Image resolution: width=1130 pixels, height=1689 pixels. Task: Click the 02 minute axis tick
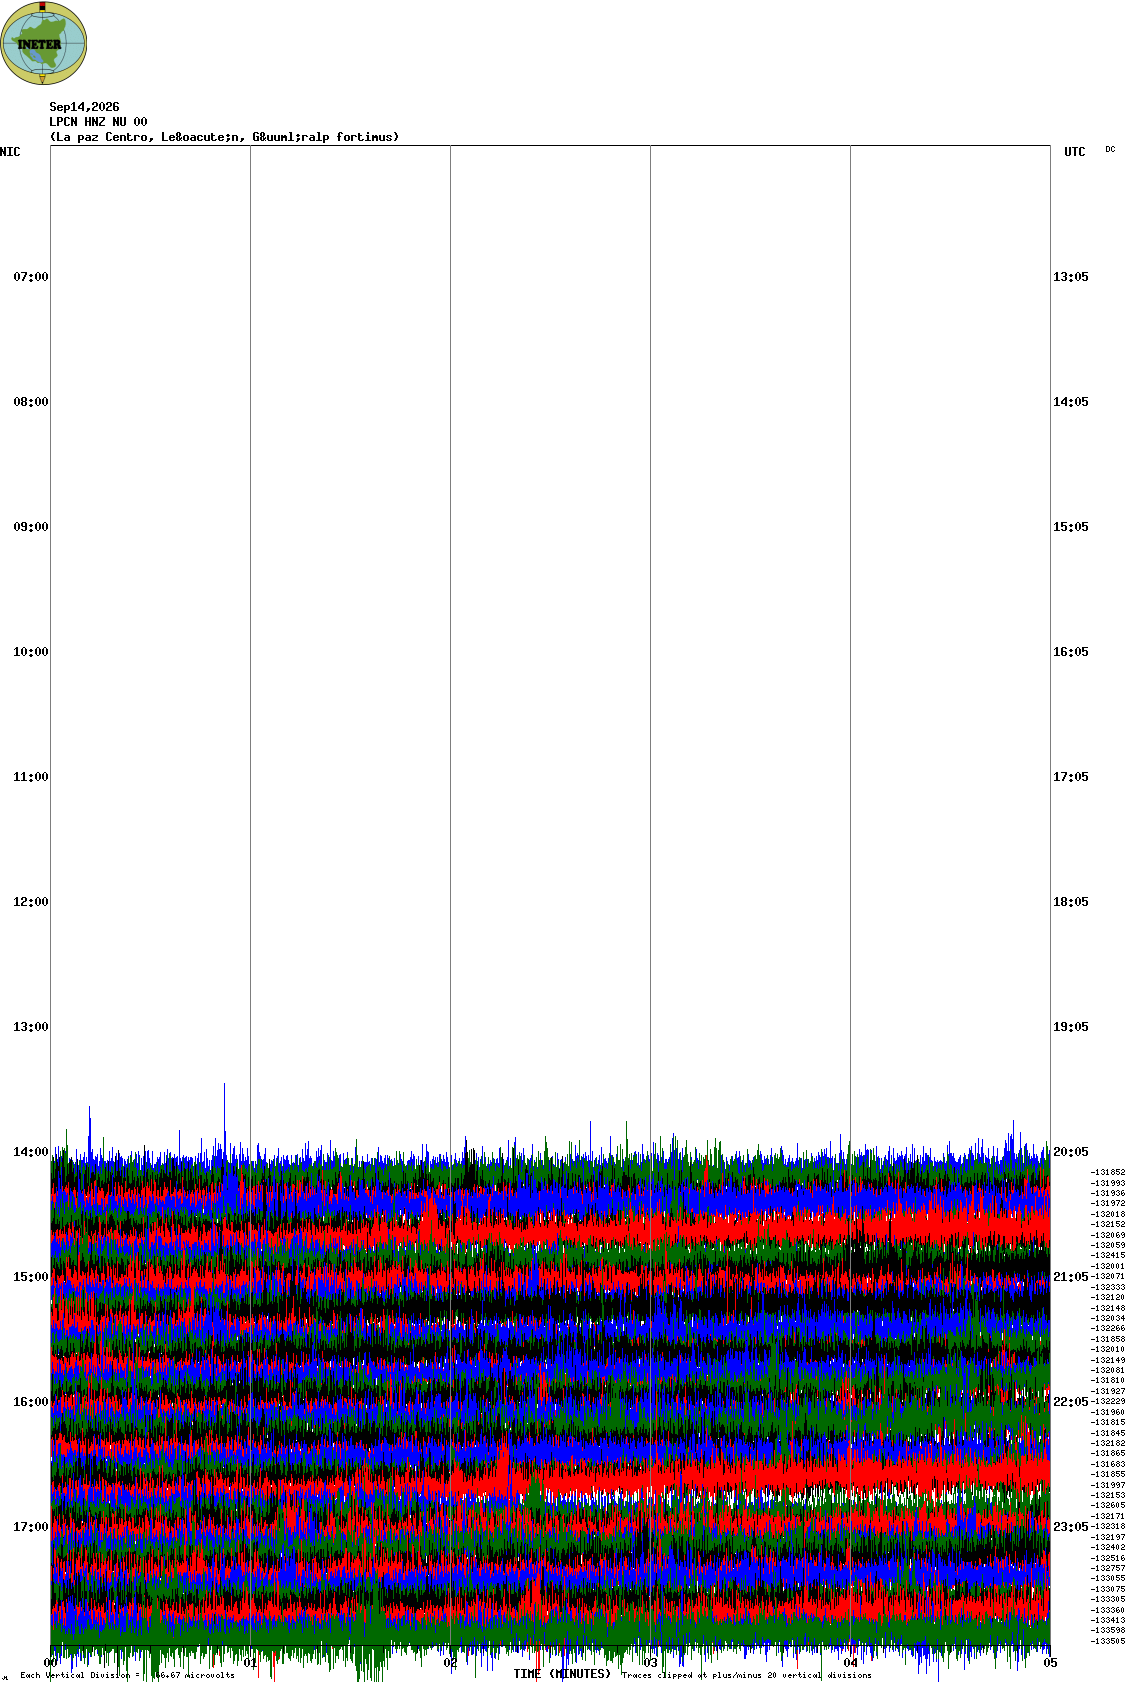451,1663
